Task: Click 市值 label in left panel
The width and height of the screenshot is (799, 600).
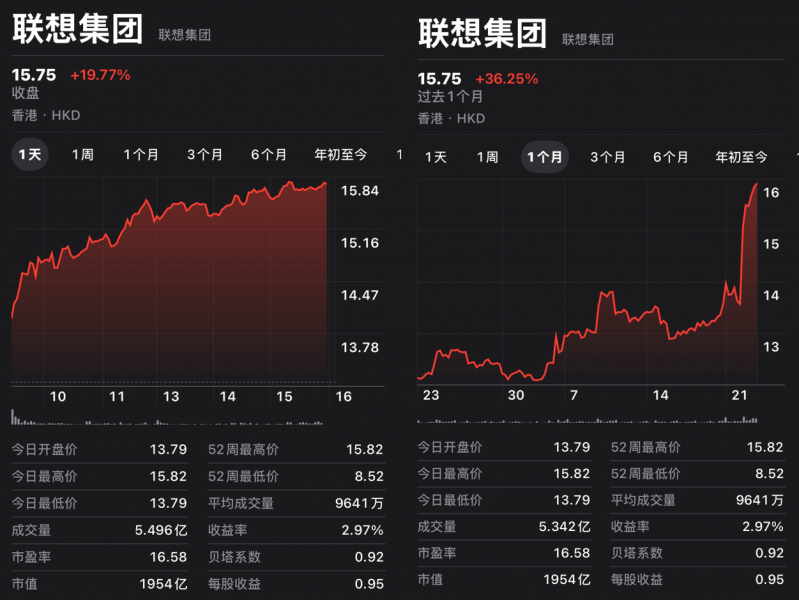Action: 24,584
